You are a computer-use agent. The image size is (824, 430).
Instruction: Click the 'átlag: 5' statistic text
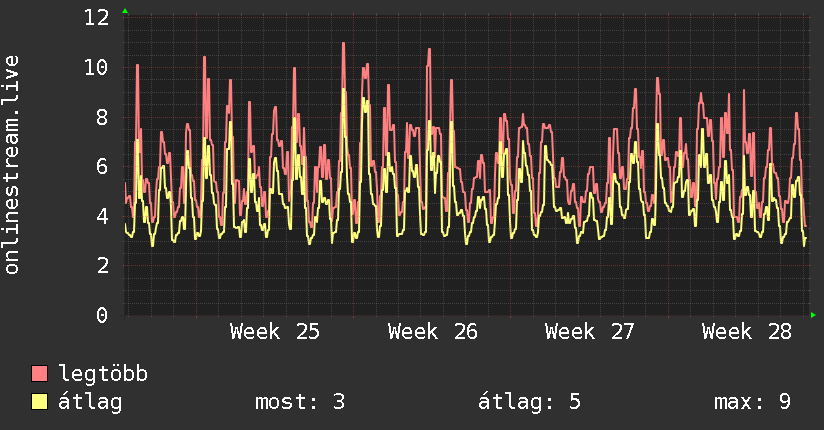[x=529, y=402]
